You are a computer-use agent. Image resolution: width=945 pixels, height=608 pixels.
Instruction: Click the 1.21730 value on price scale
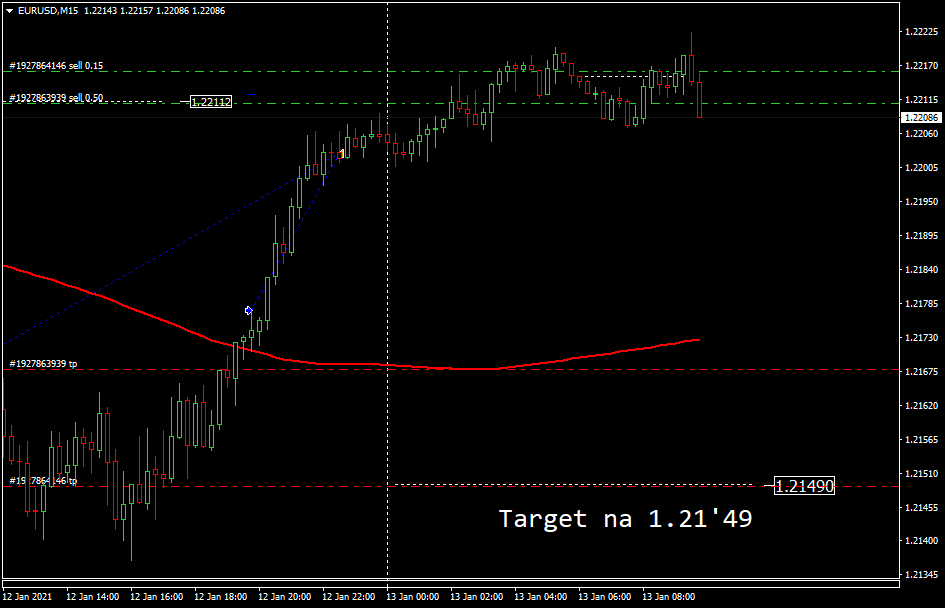coord(922,338)
